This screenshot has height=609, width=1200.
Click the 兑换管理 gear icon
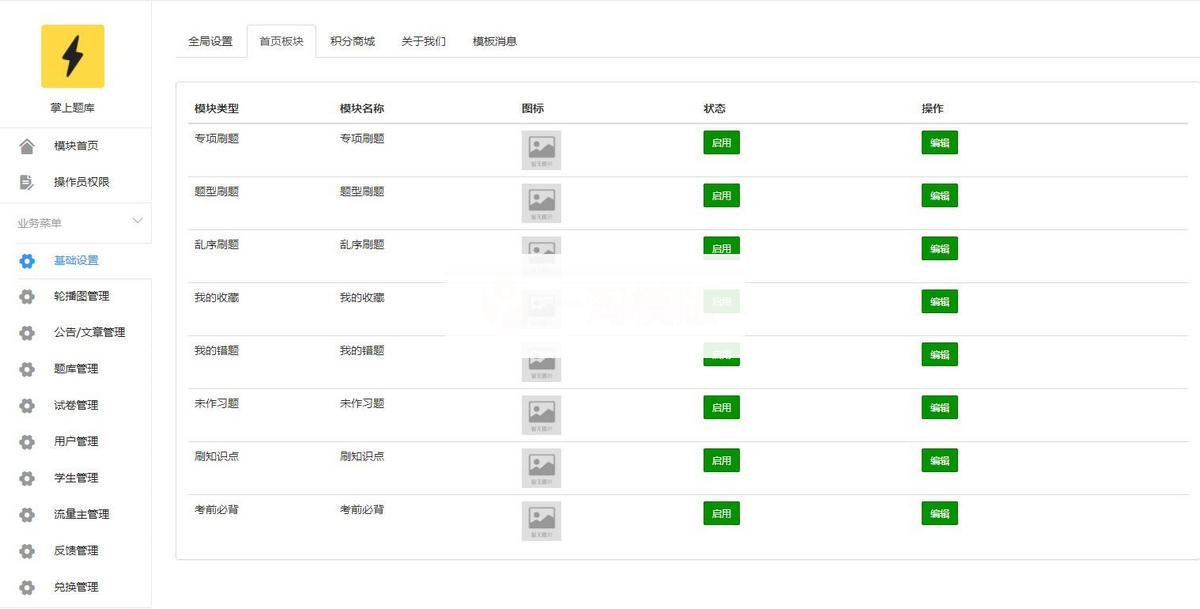tap(27, 587)
